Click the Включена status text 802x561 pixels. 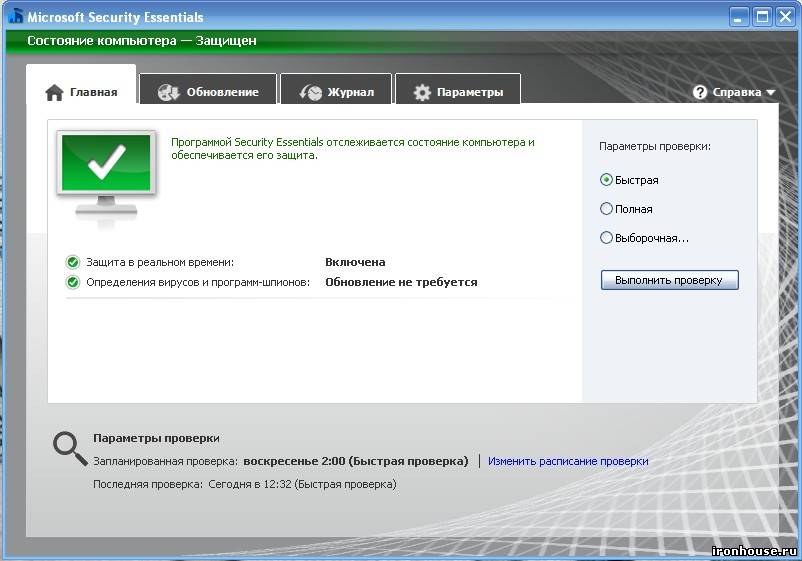(x=355, y=262)
